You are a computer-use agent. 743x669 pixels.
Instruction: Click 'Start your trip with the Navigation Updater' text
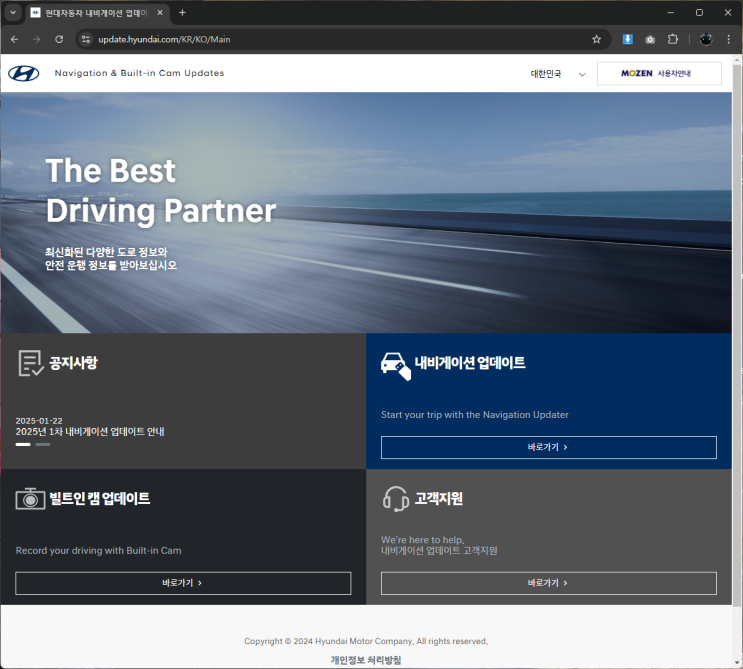(475, 415)
